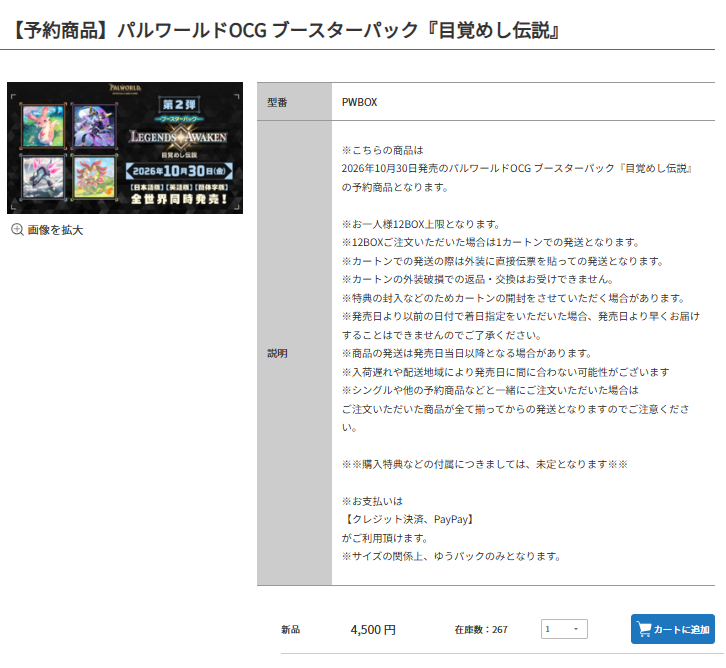
Task: Click the line ※12BOXご注文いただいた場合は1カートン
Action: point(491,243)
